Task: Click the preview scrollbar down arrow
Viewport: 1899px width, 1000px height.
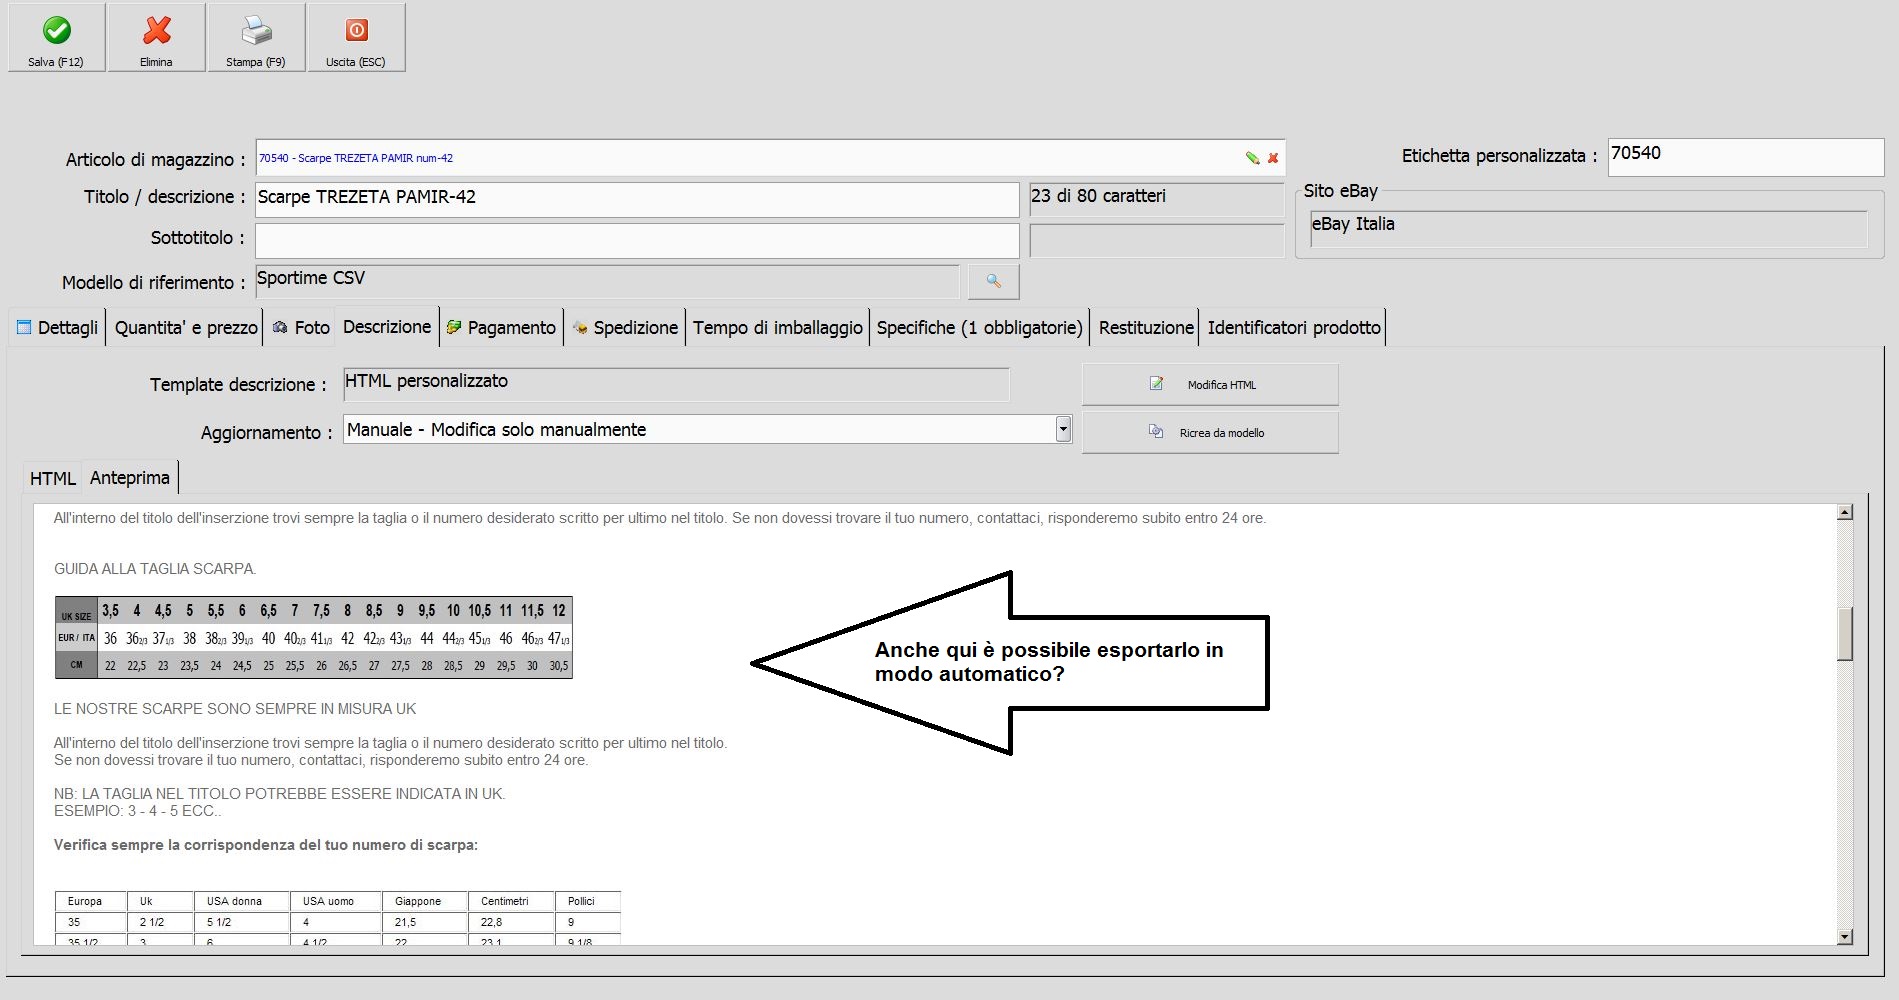Action: [x=1845, y=937]
